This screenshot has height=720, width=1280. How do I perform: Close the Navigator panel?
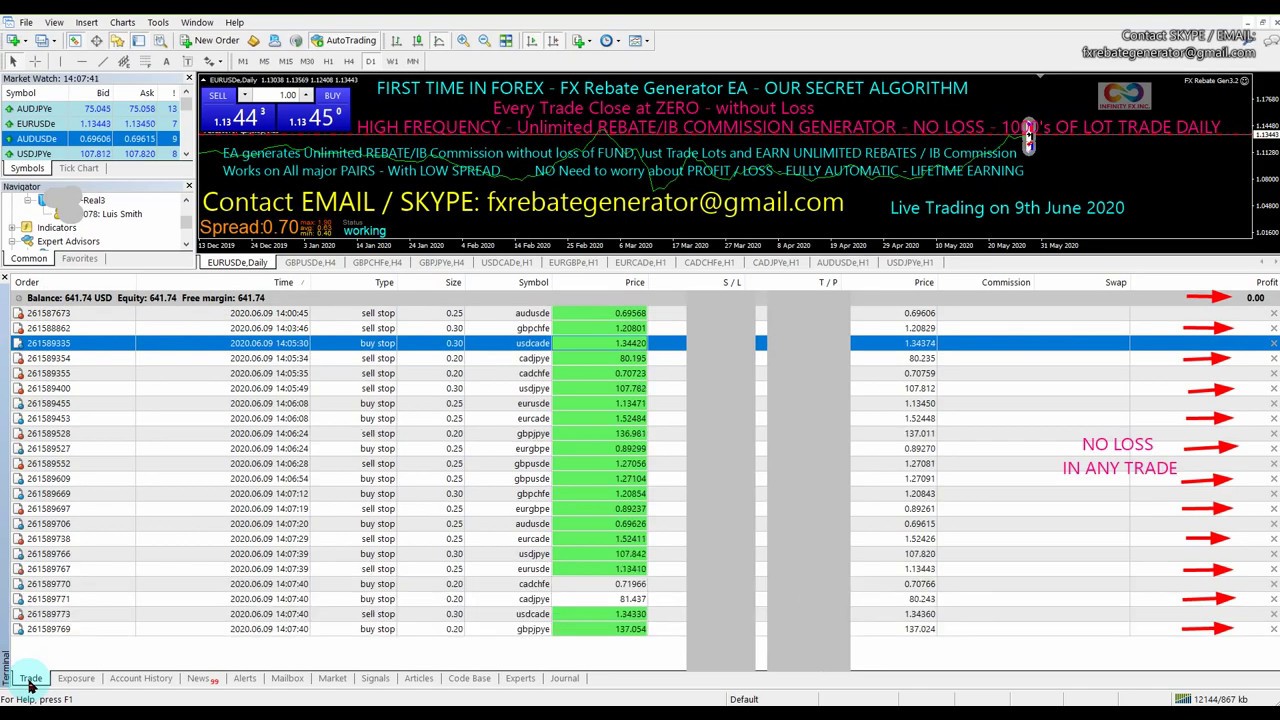pyautogui.click(x=188, y=186)
